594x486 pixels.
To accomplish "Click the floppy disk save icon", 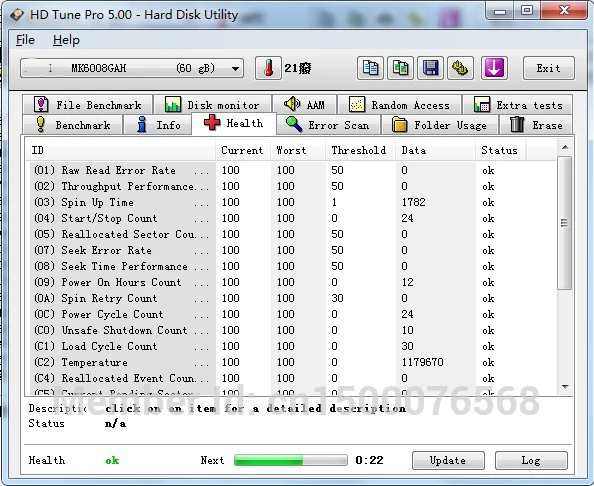I will point(430,68).
